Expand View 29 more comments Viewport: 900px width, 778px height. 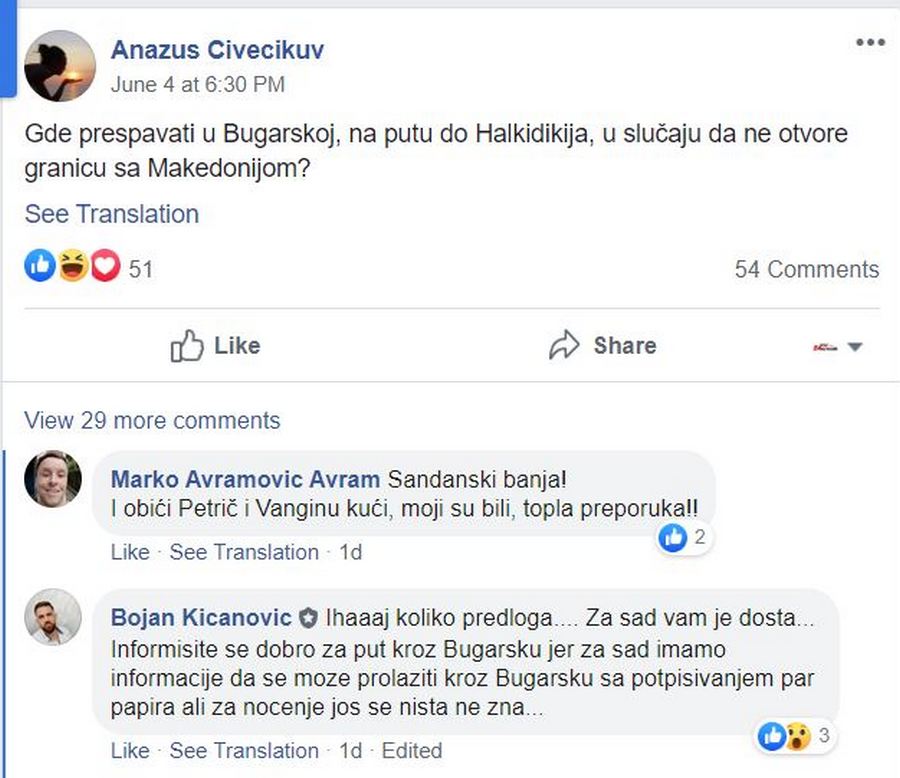click(152, 420)
